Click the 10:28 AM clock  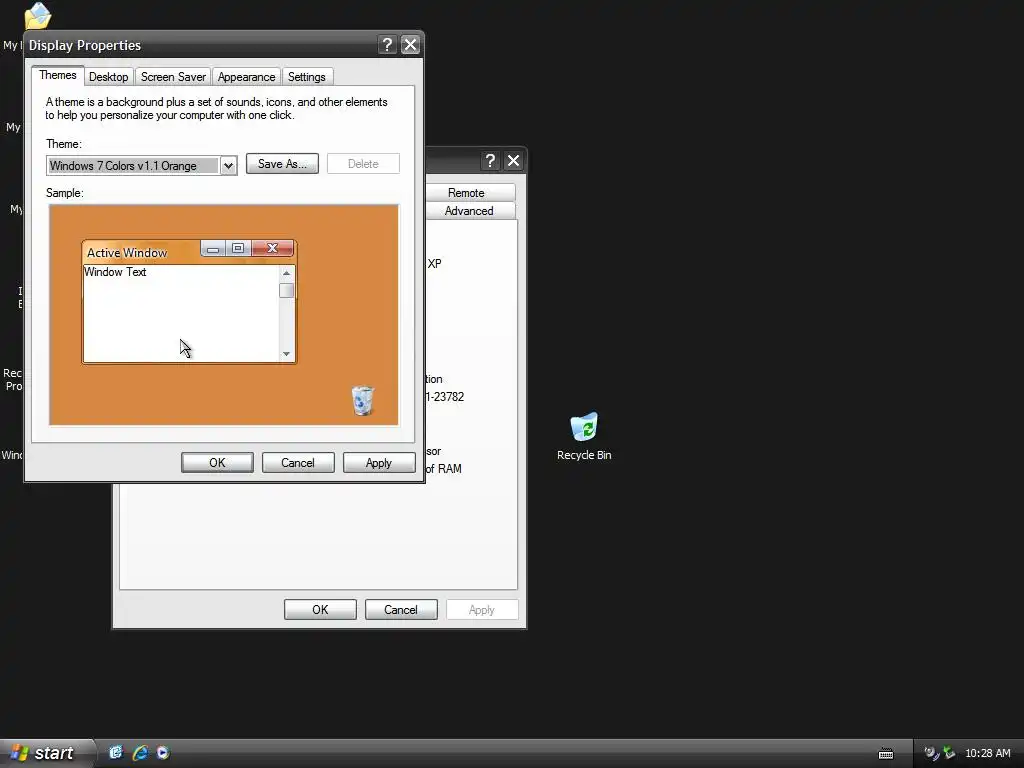(x=987, y=754)
